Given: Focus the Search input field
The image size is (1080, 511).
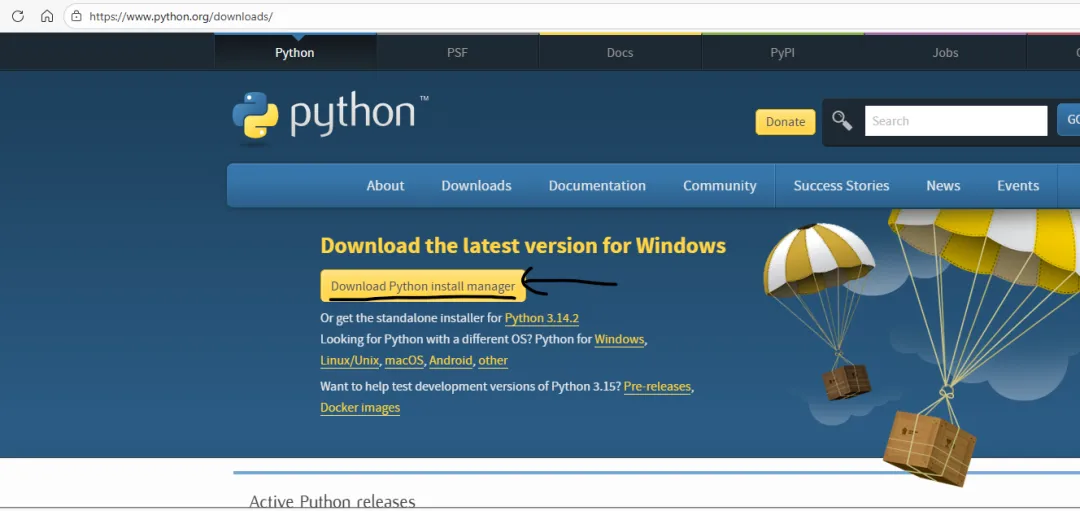Looking at the screenshot, I should point(956,121).
